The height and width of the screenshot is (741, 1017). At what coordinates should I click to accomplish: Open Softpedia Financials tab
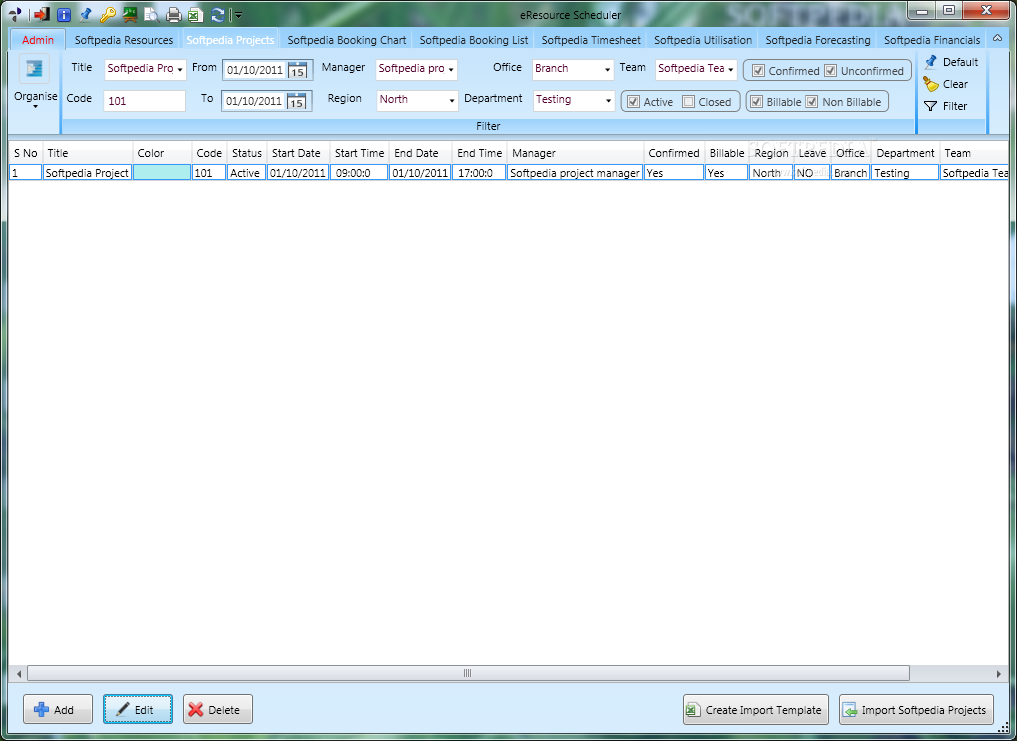click(932, 40)
